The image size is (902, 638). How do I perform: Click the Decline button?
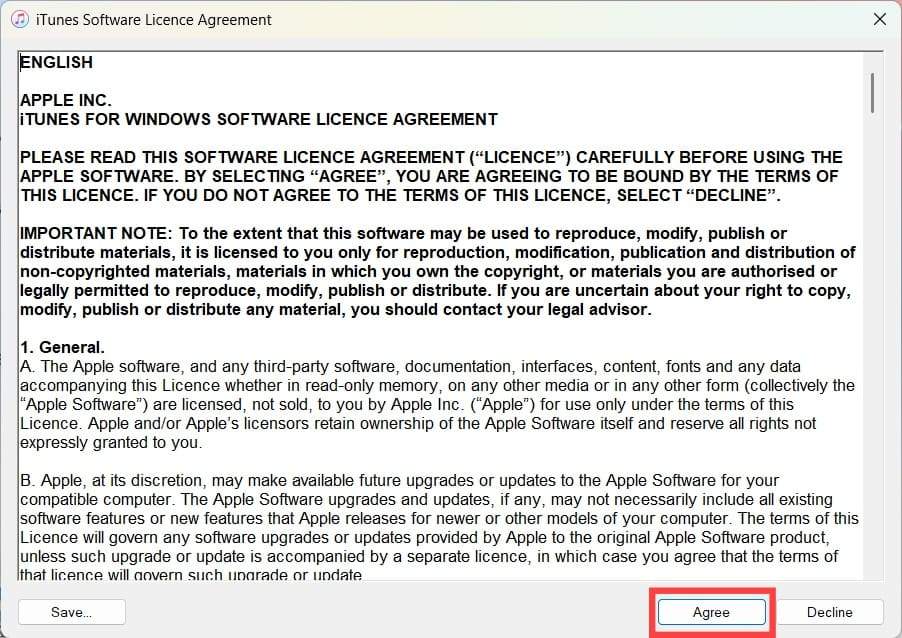[830, 612]
